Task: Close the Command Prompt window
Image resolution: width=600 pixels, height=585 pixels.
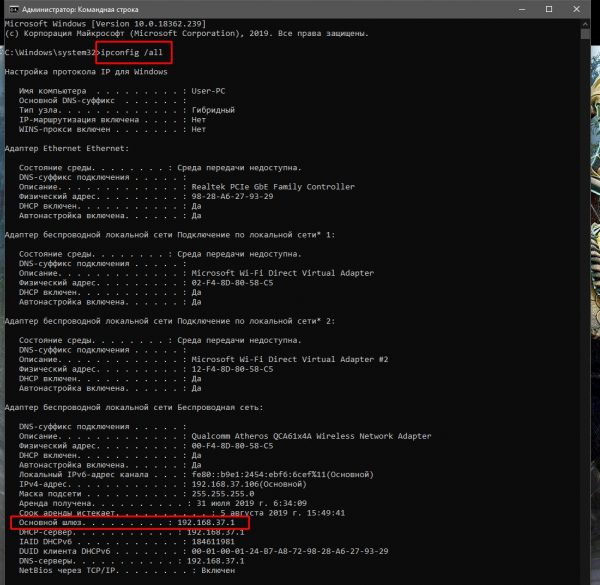Action: click(x=576, y=9)
